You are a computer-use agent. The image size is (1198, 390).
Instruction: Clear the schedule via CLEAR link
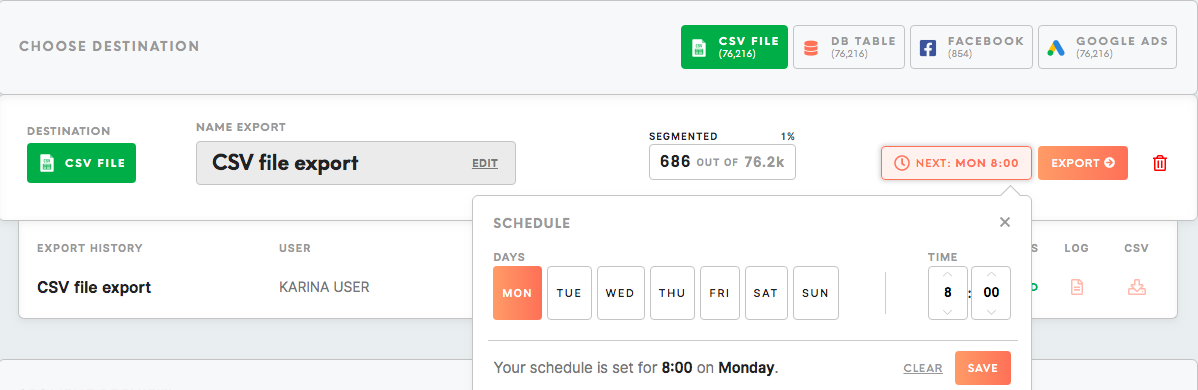click(923, 368)
